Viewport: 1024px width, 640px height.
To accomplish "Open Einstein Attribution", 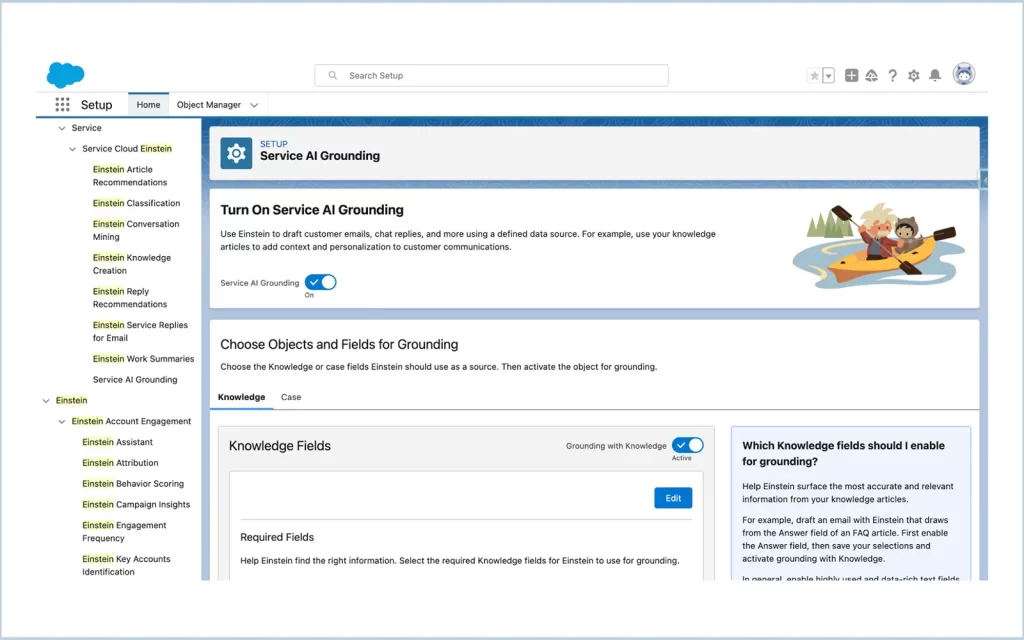I will coord(120,463).
